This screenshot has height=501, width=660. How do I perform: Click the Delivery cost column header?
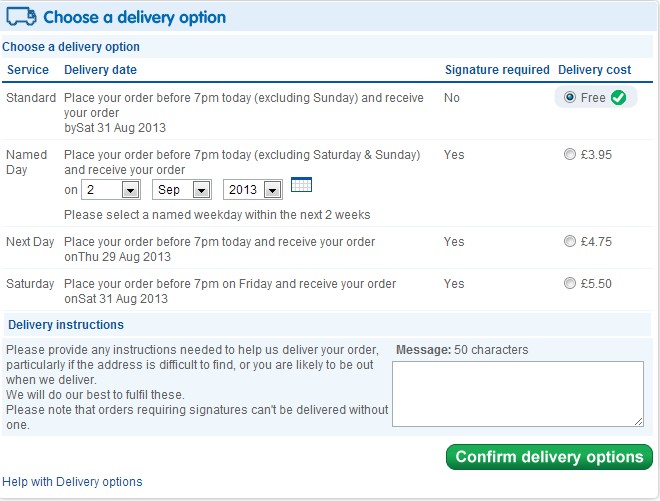pyautogui.click(x=594, y=70)
